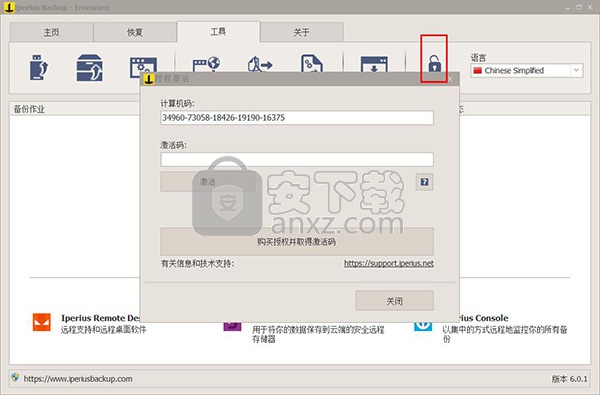Image resolution: width=600 pixels, height=395 pixels.
Task: Open the window settings gears icon
Action: pyautogui.click(x=143, y=65)
